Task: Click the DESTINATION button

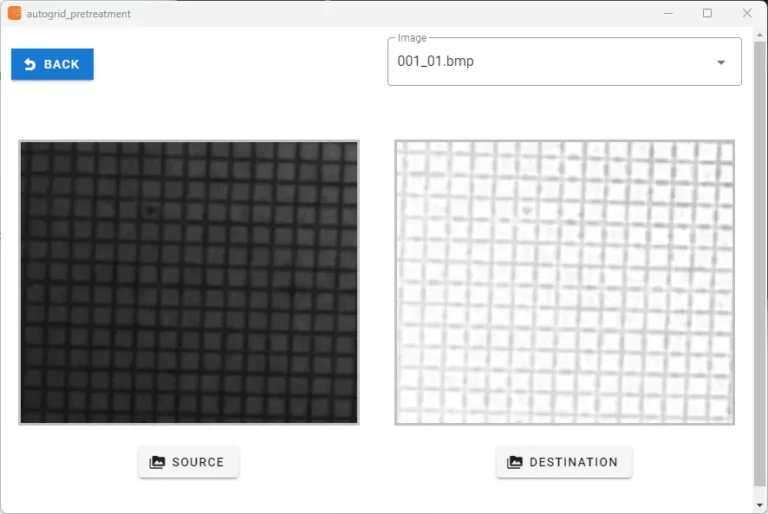Action: click(564, 462)
